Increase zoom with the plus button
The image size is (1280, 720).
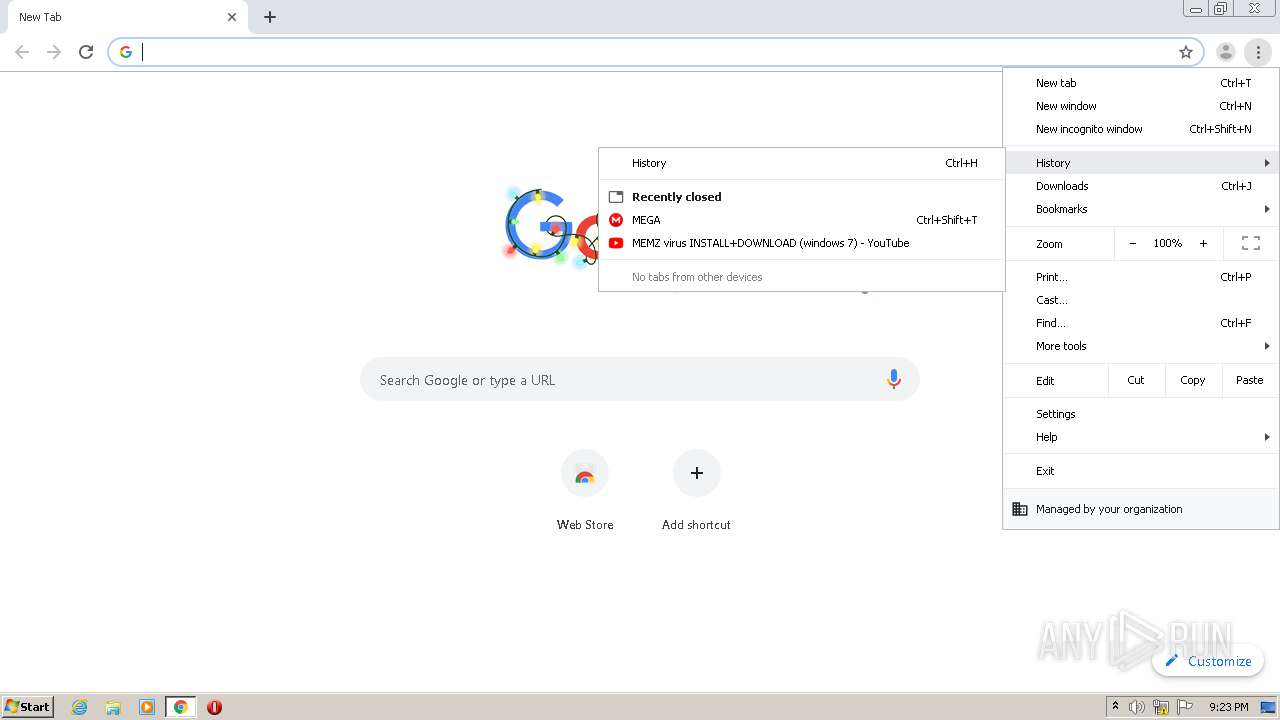(x=1203, y=243)
